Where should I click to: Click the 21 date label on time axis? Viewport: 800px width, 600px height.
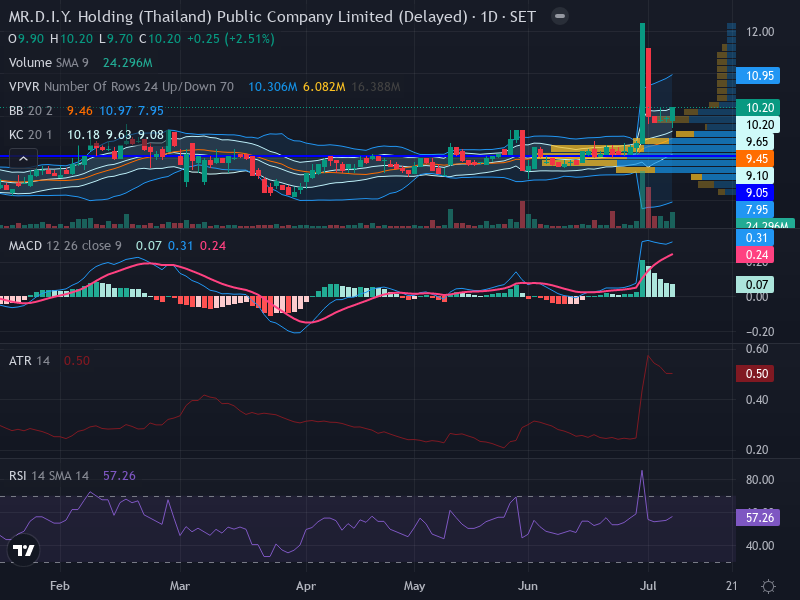pyautogui.click(x=732, y=586)
